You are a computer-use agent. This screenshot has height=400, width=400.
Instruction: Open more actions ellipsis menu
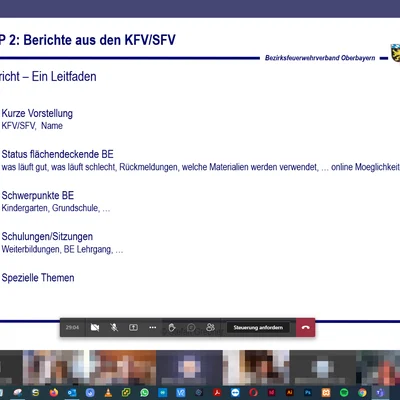(x=153, y=327)
